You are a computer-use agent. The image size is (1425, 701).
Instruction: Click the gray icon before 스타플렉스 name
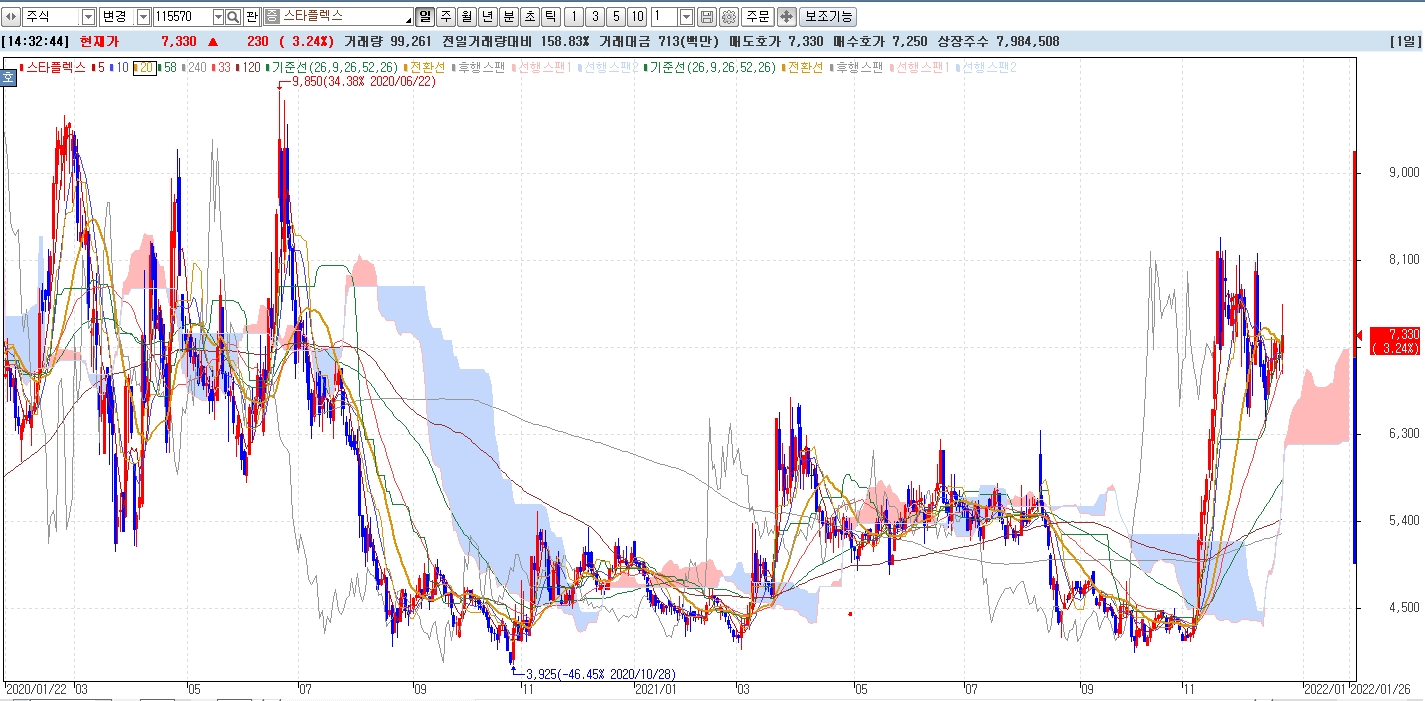[x=272, y=17]
